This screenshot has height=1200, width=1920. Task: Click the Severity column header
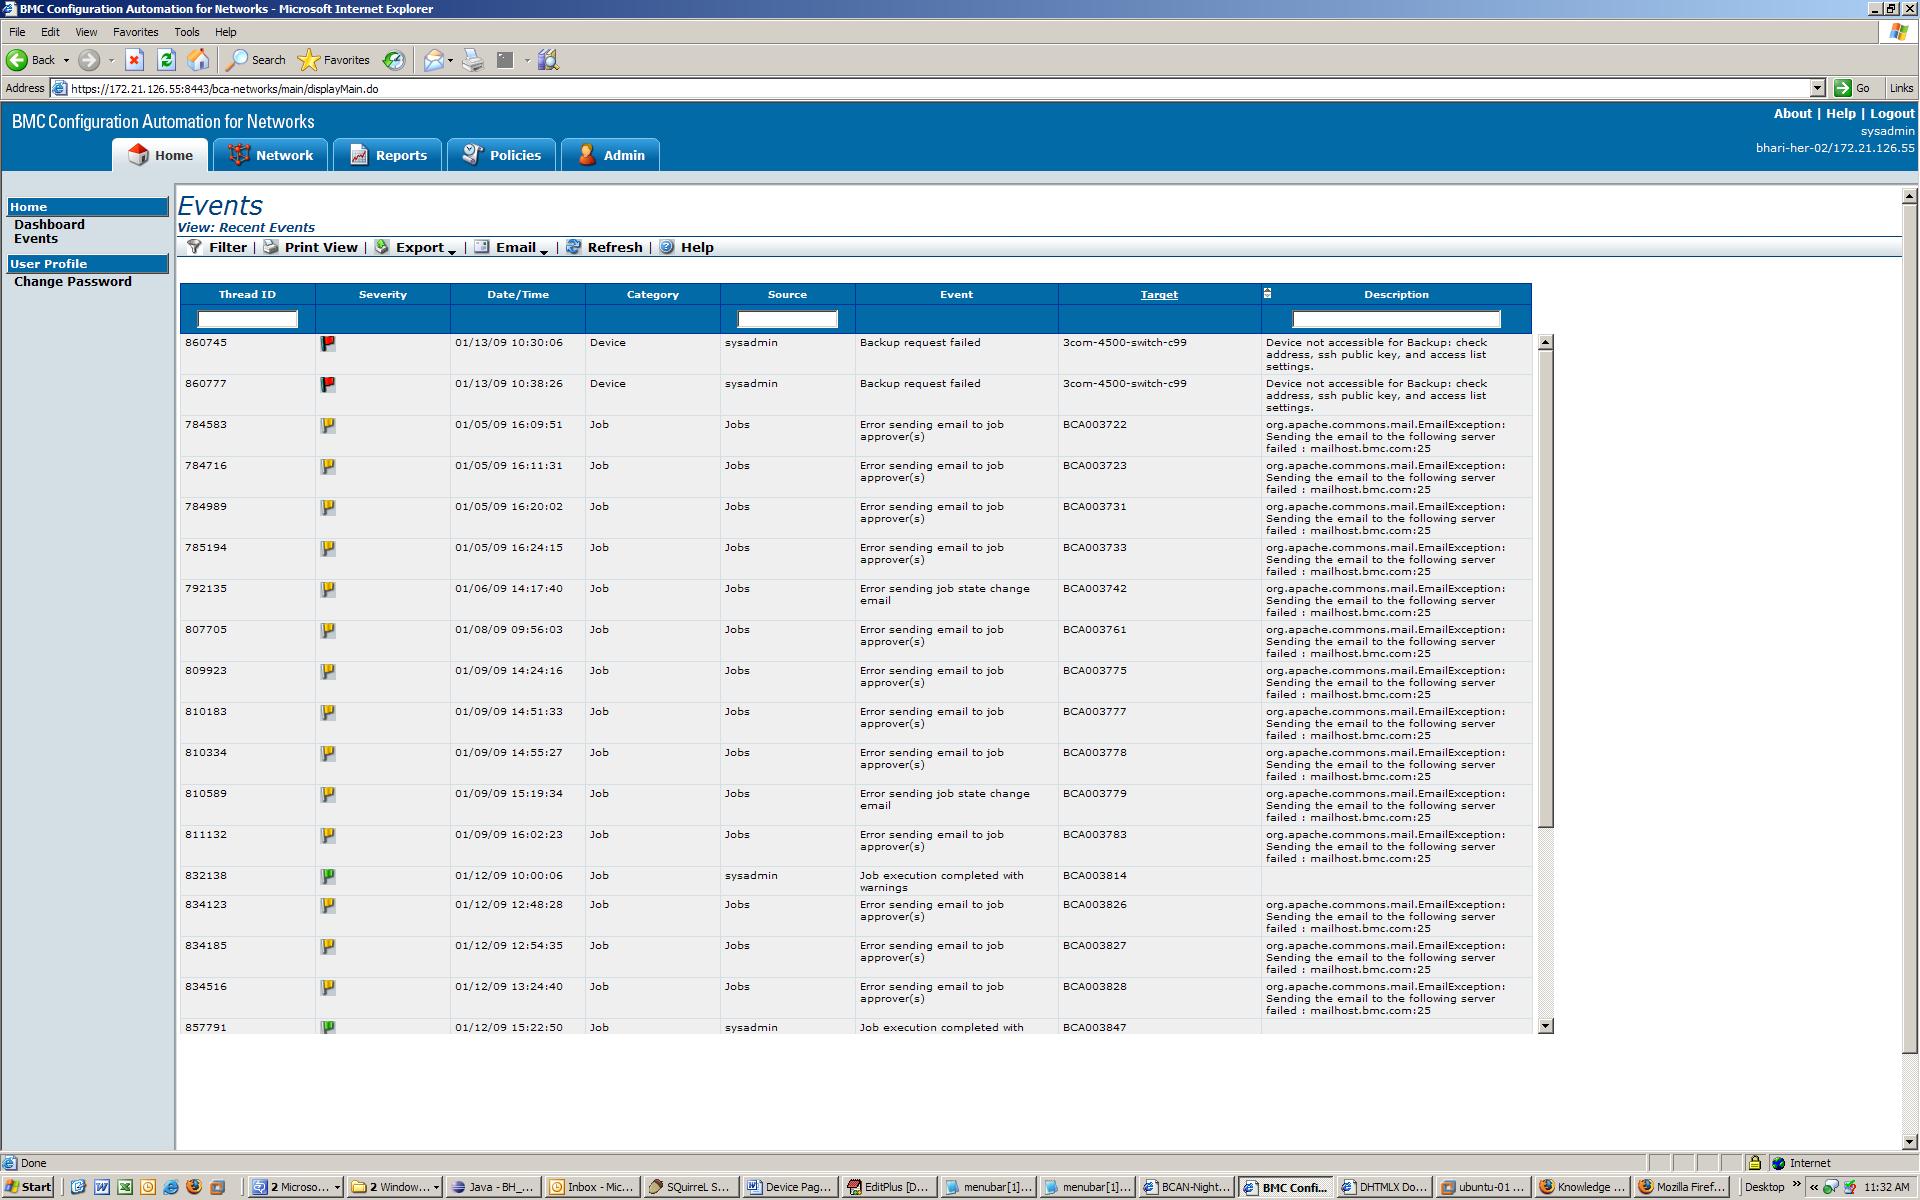click(382, 294)
